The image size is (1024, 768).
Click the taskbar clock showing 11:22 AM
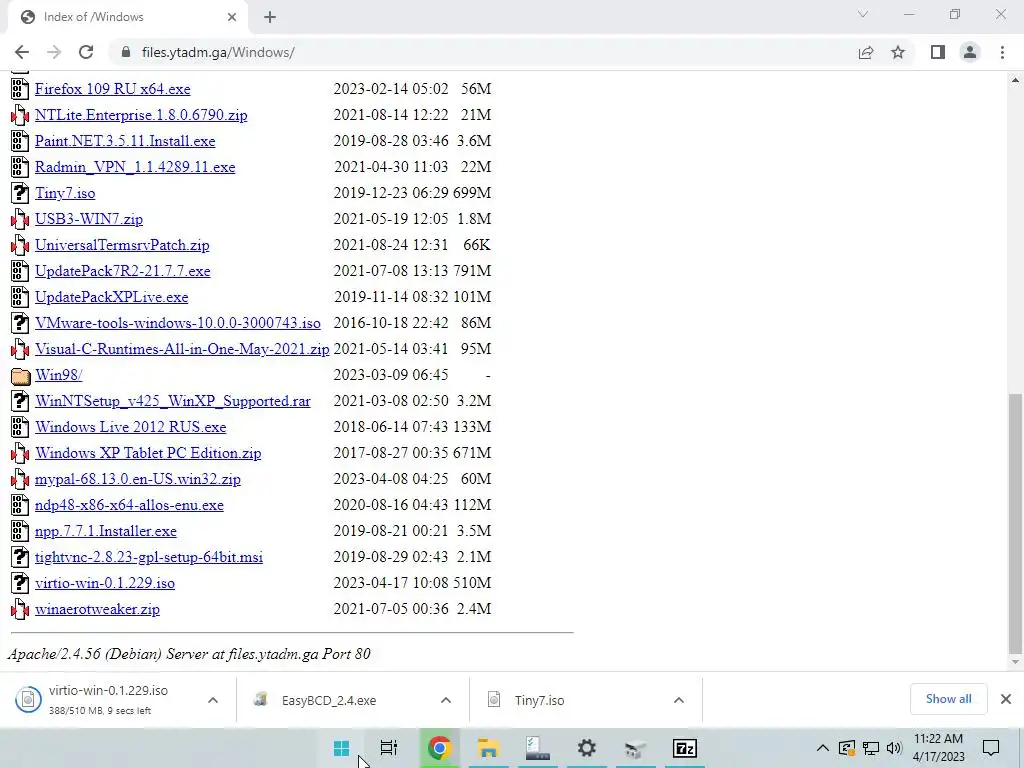938,748
